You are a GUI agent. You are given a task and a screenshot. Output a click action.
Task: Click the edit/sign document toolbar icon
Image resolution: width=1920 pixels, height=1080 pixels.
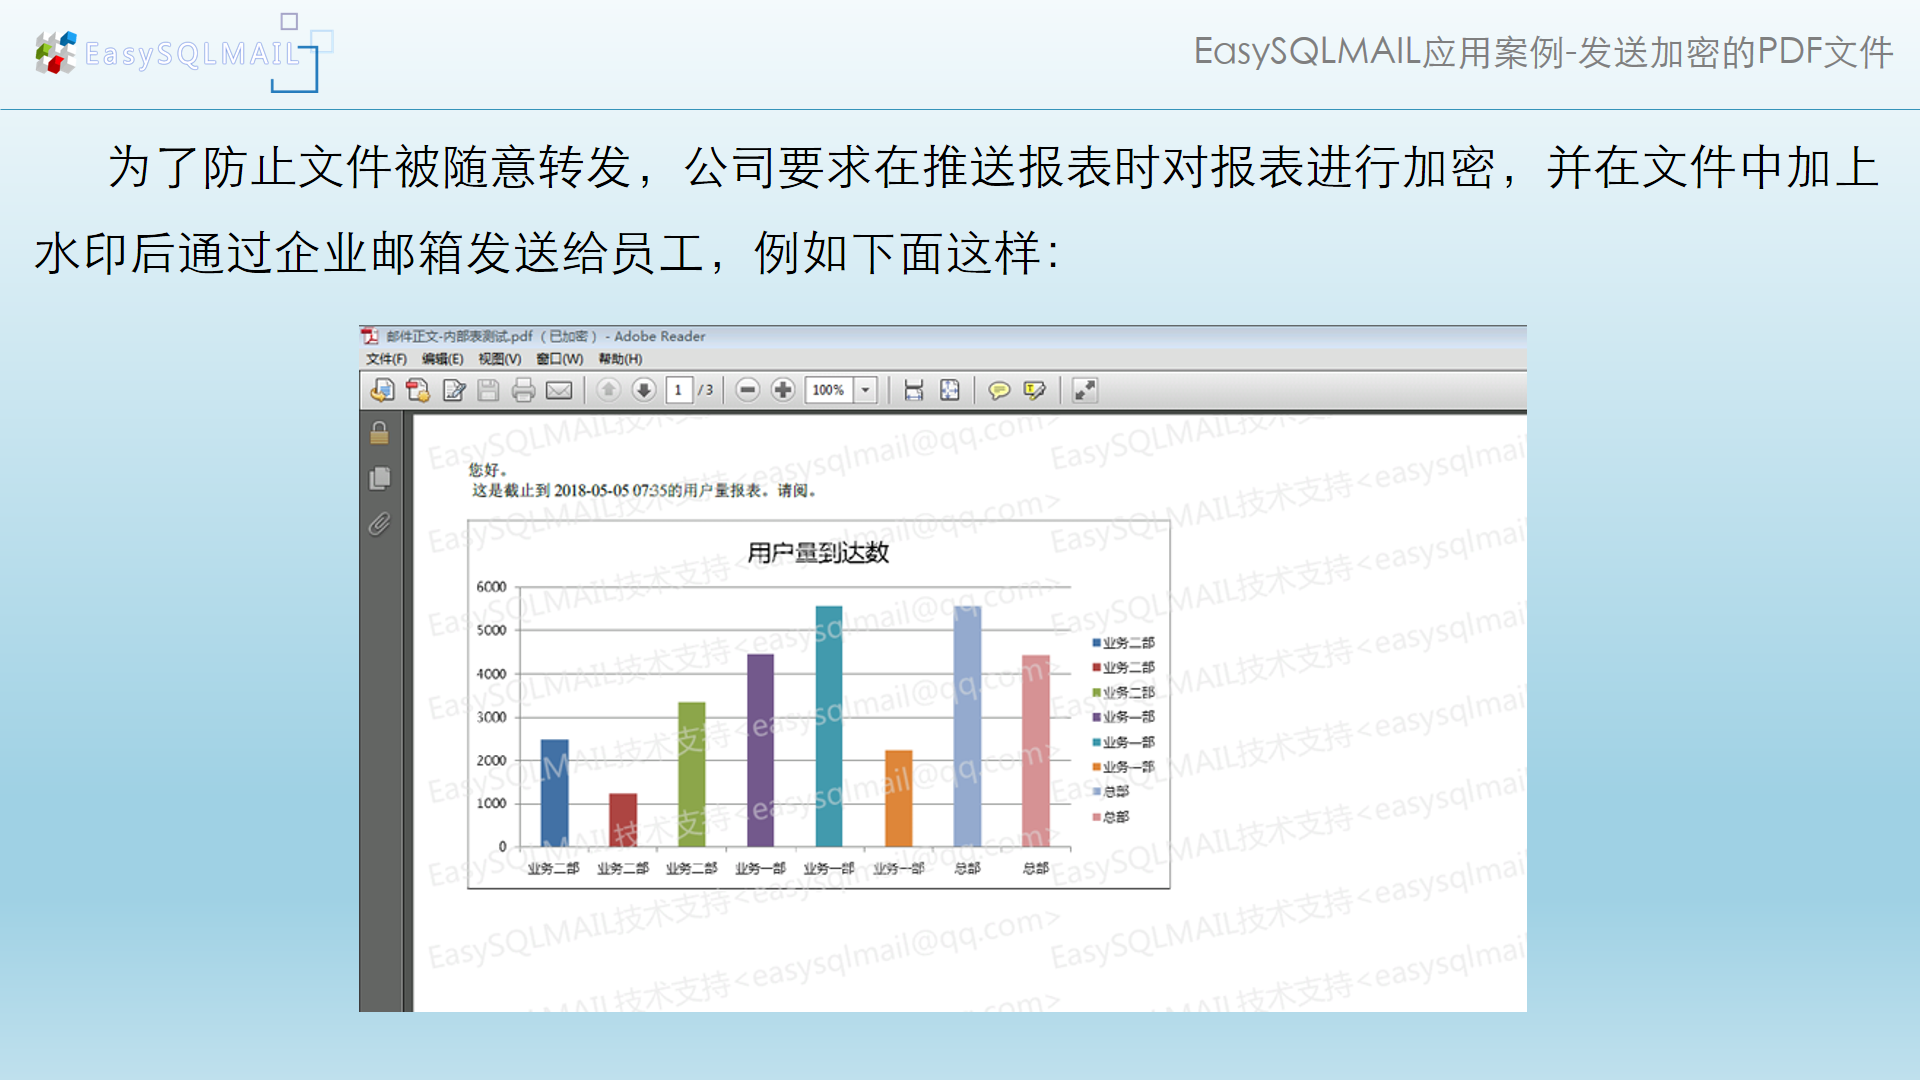coord(454,390)
